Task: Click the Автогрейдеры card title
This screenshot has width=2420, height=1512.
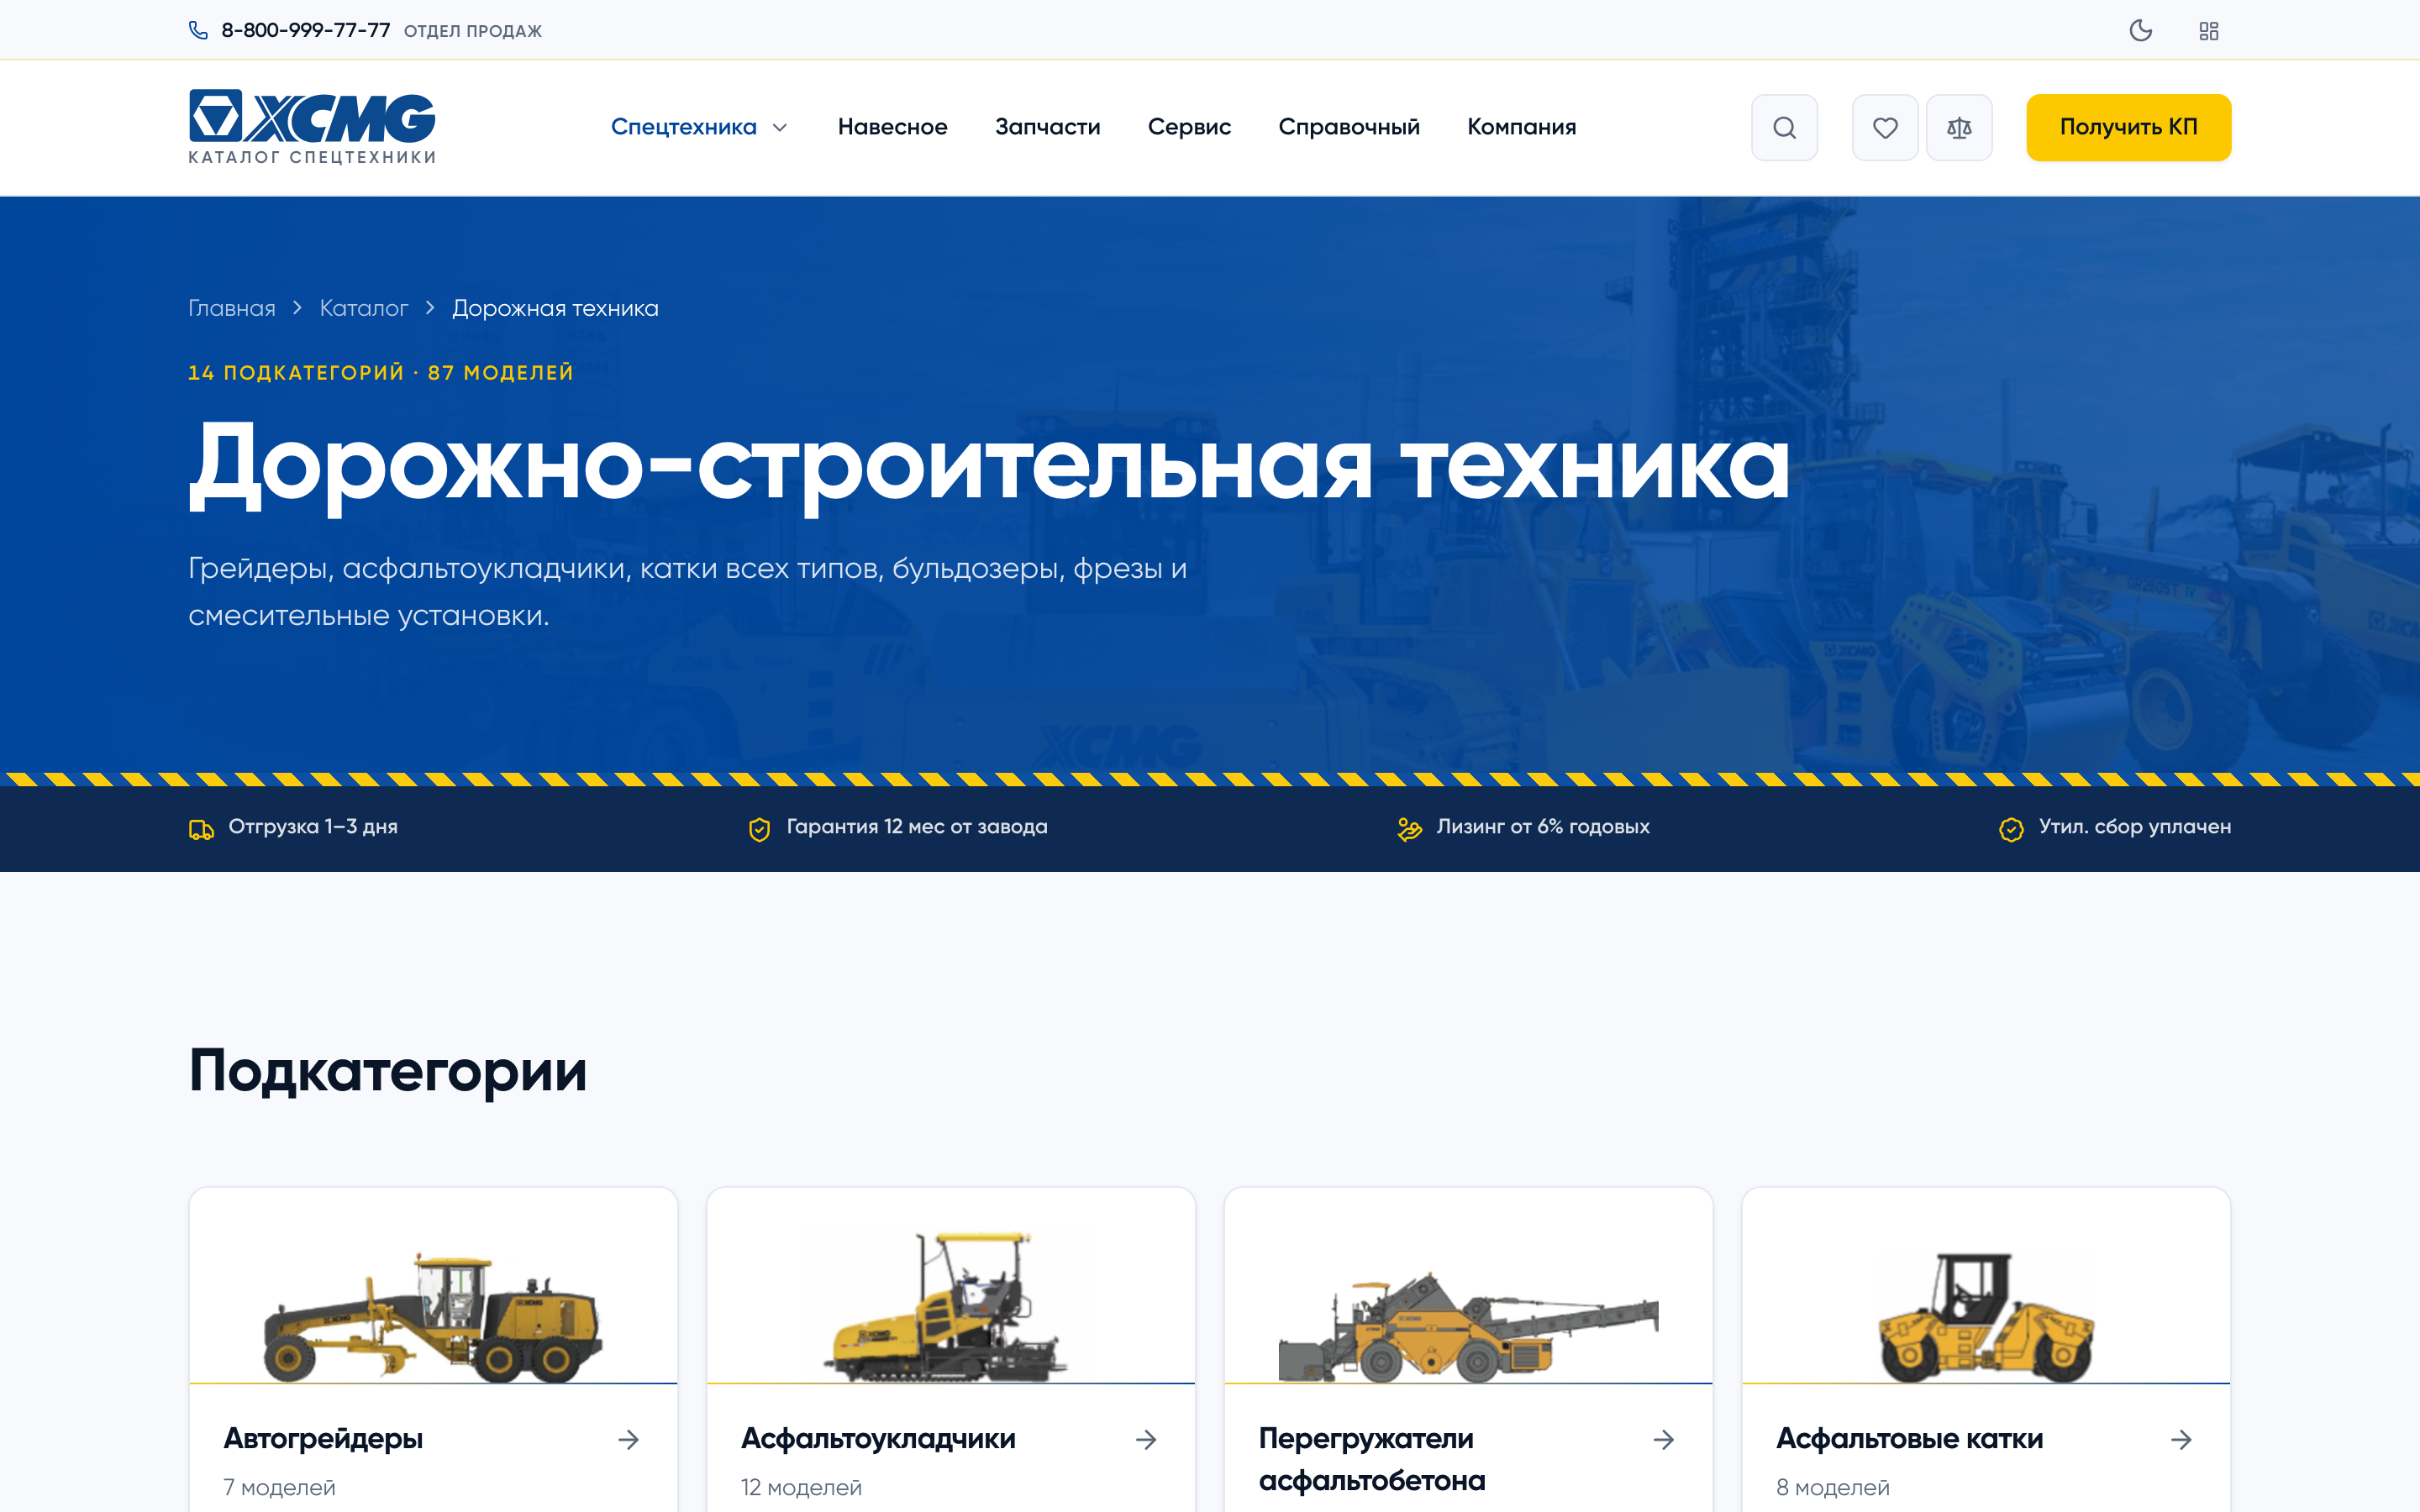Action: point(323,1439)
